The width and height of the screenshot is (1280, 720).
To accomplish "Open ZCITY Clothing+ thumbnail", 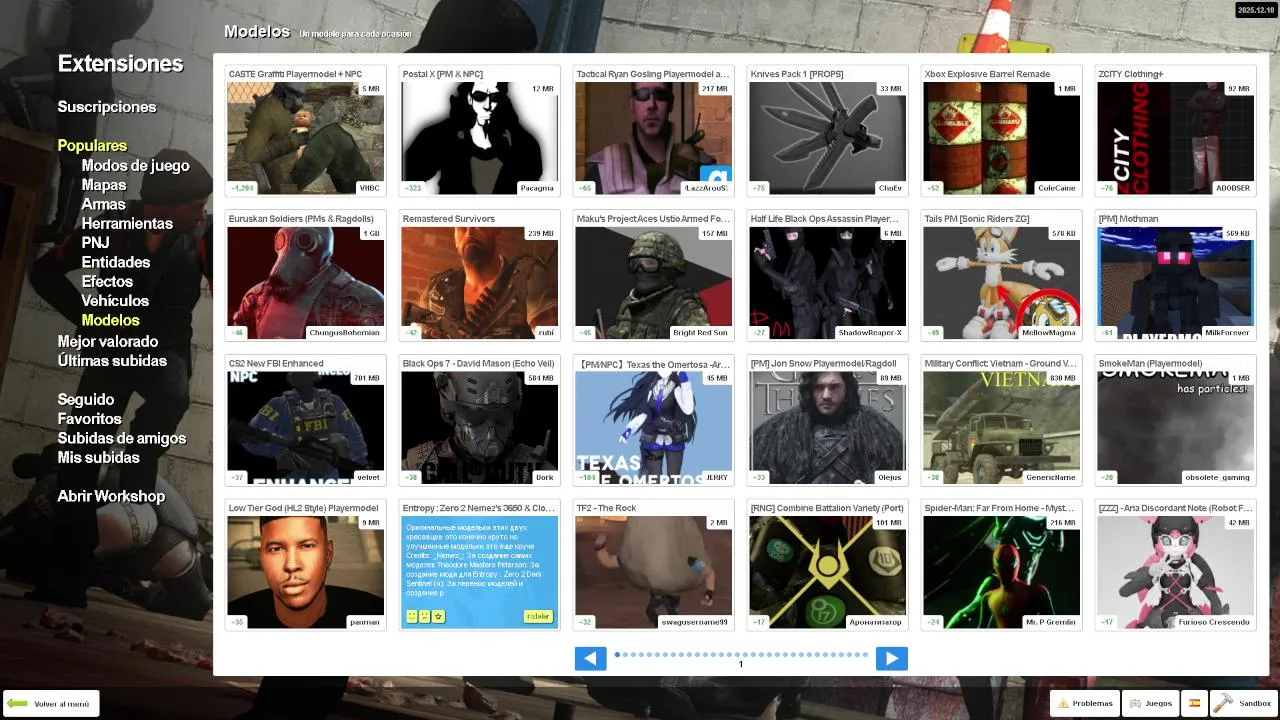I will [1176, 138].
